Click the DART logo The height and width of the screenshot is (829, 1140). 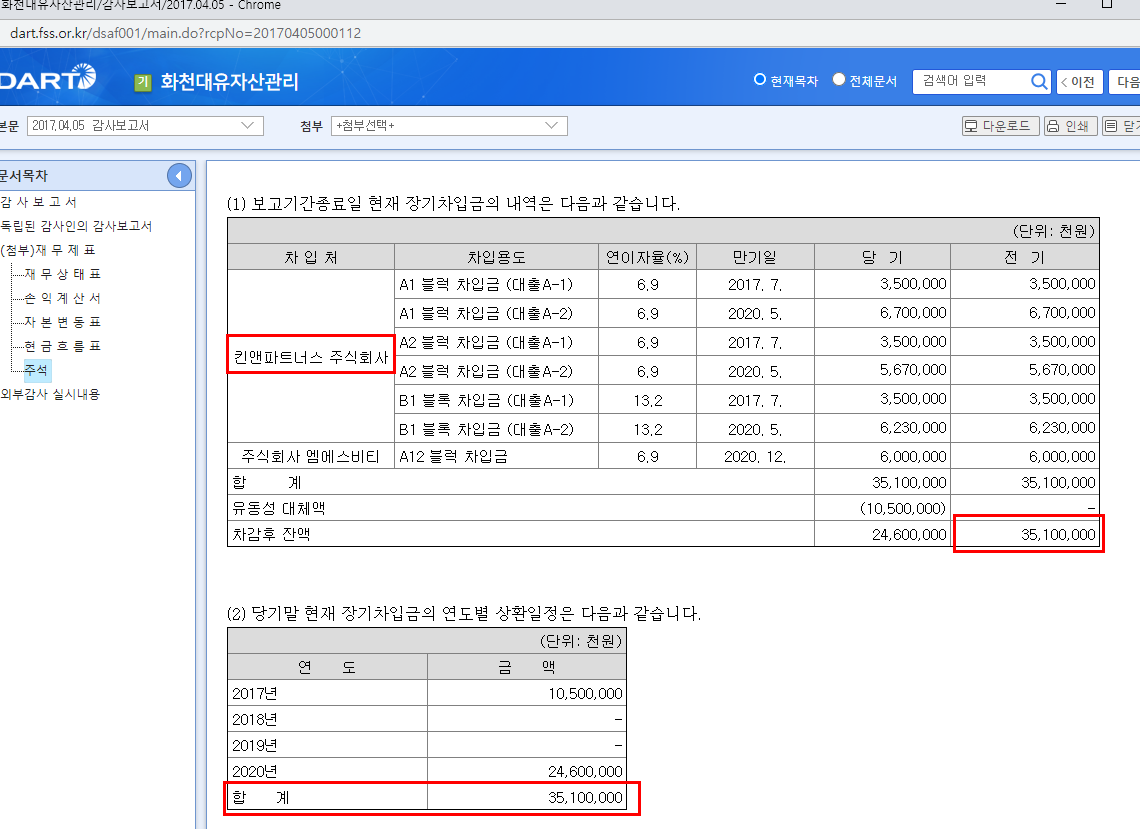coord(48,78)
